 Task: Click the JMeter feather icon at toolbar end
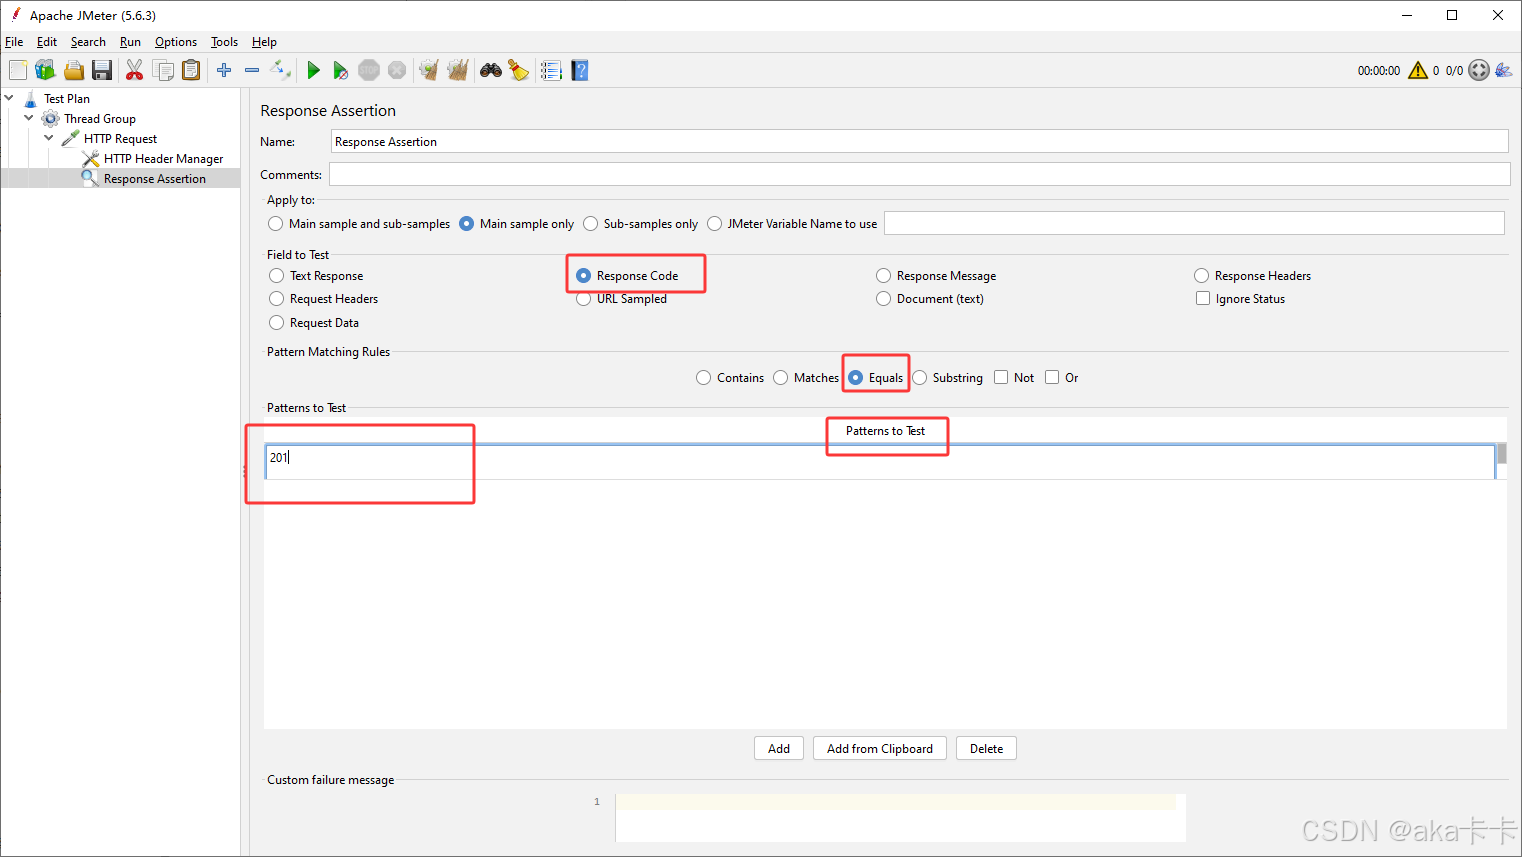pos(1504,70)
